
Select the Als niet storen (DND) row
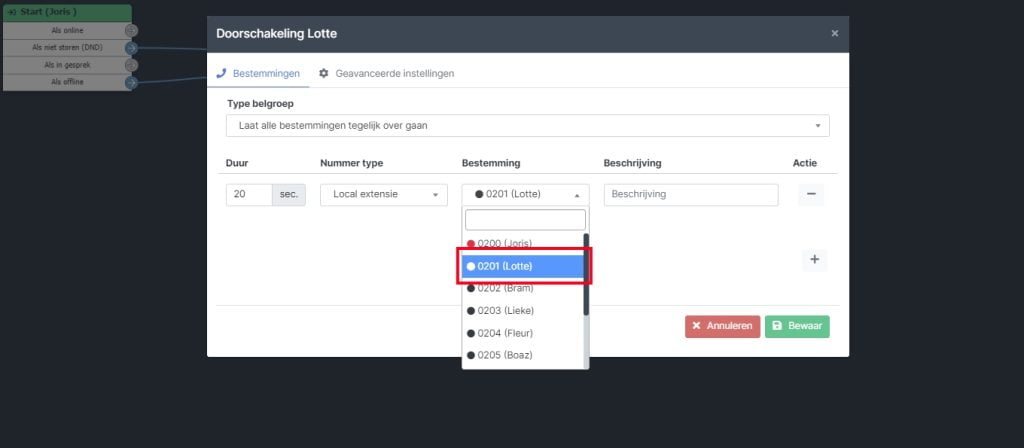67,48
